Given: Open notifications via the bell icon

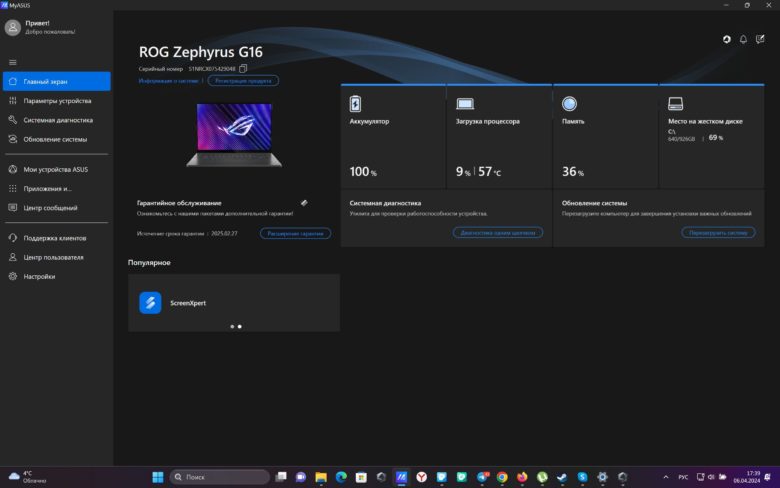Looking at the screenshot, I should [x=743, y=39].
